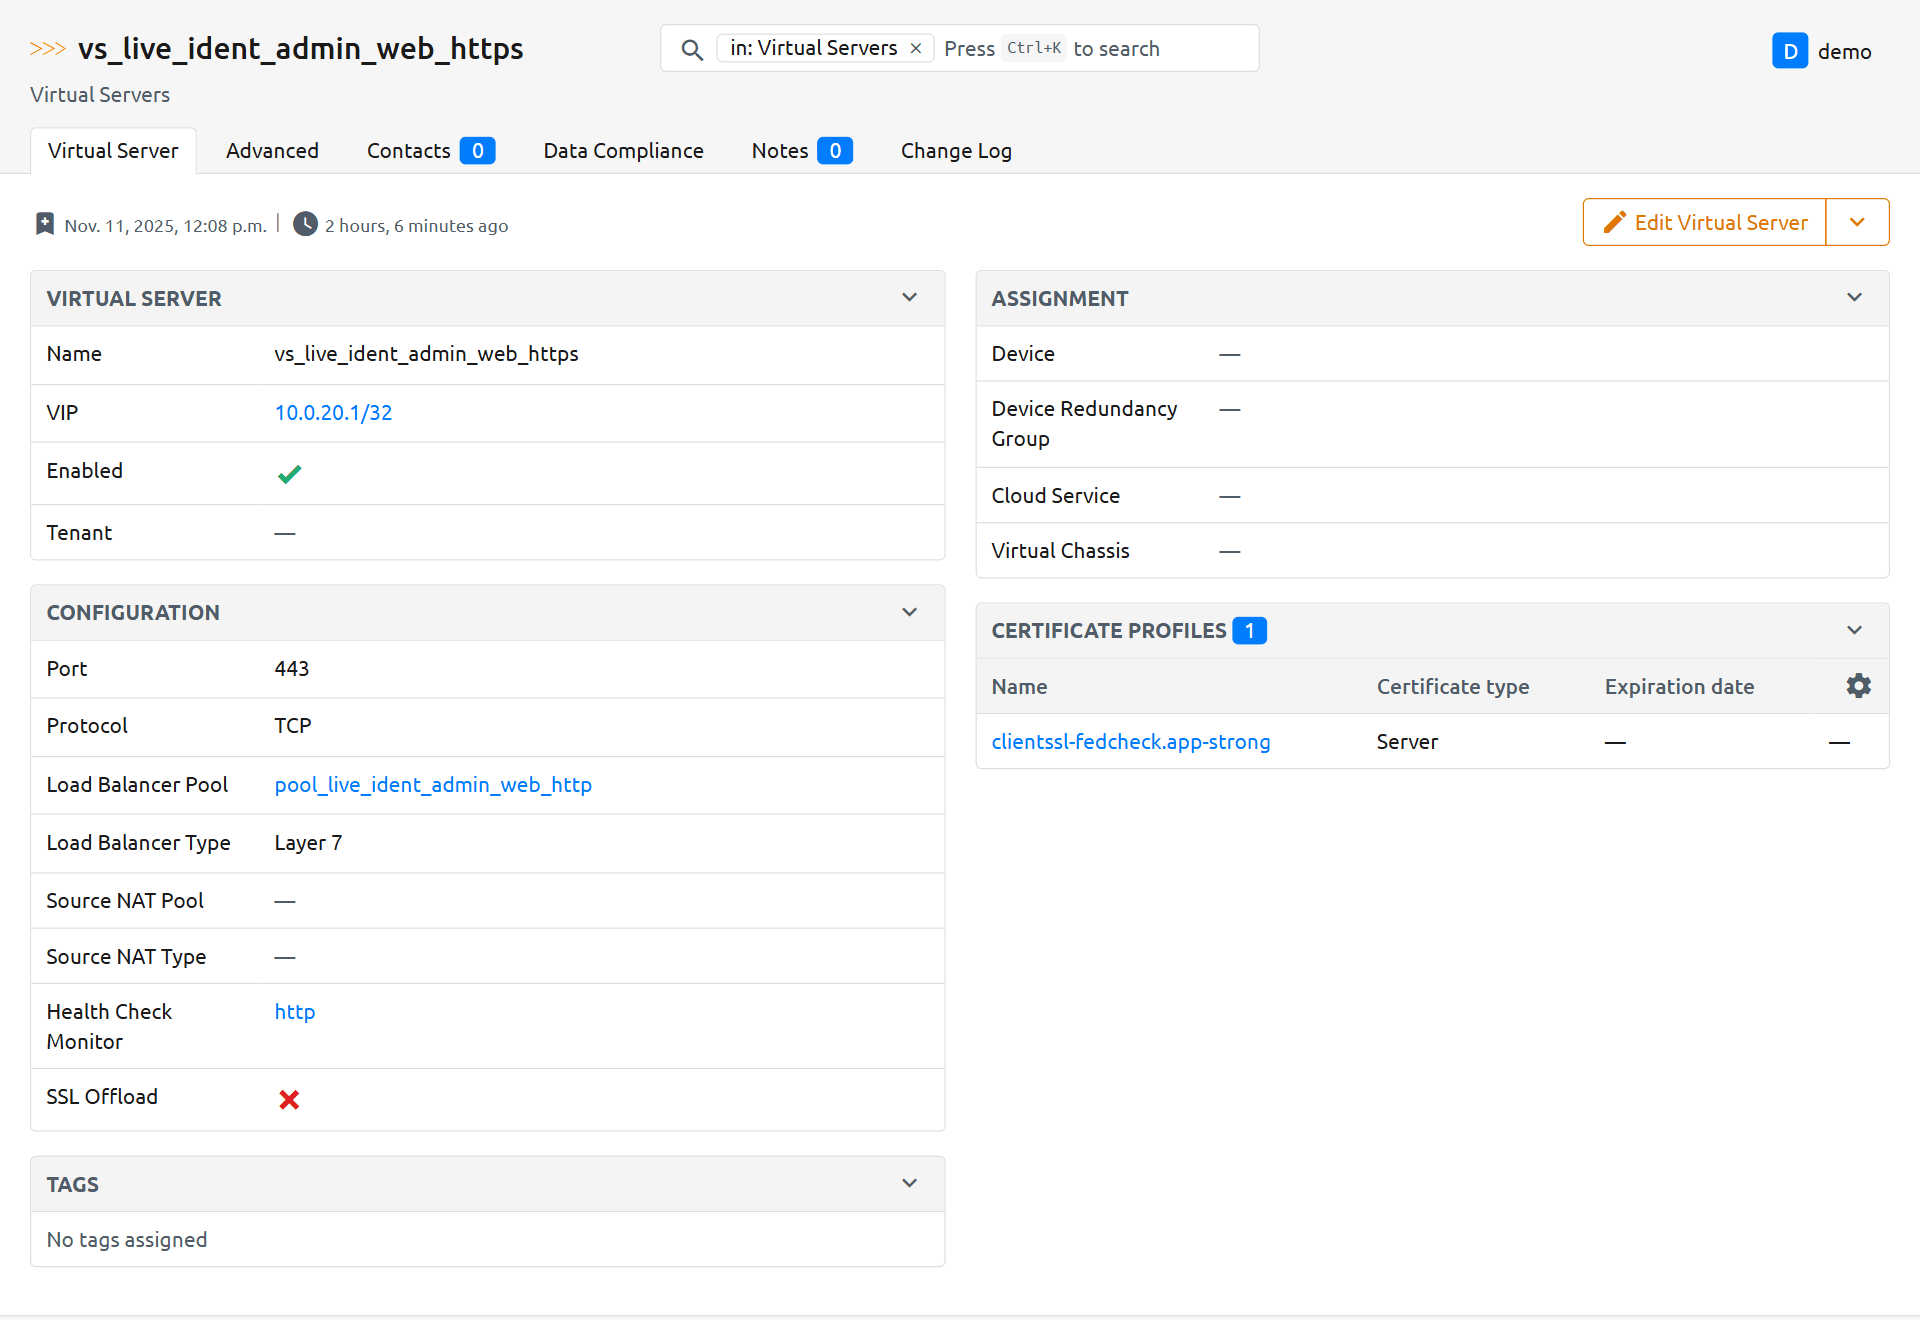1920x1320 pixels.
Task: Open Edit Virtual Server dropdown arrow
Action: [x=1857, y=222]
